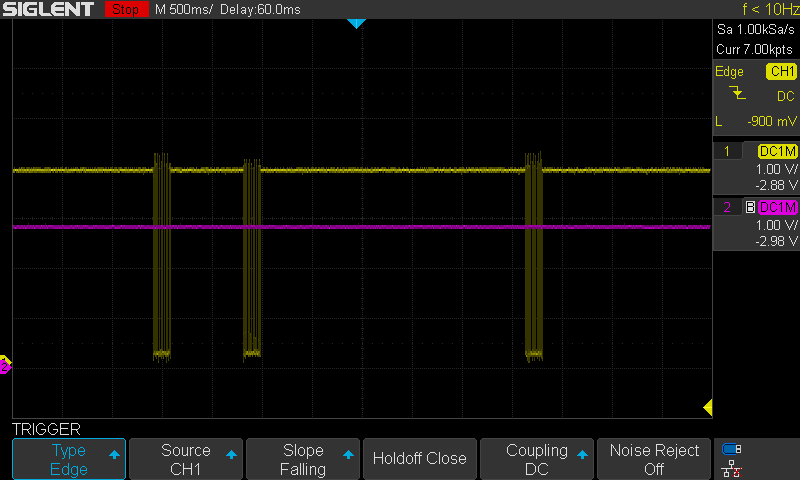The width and height of the screenshot is (800, 480).
Task: Click the trigger level -900 mV value
Action: tap(771, 121)
